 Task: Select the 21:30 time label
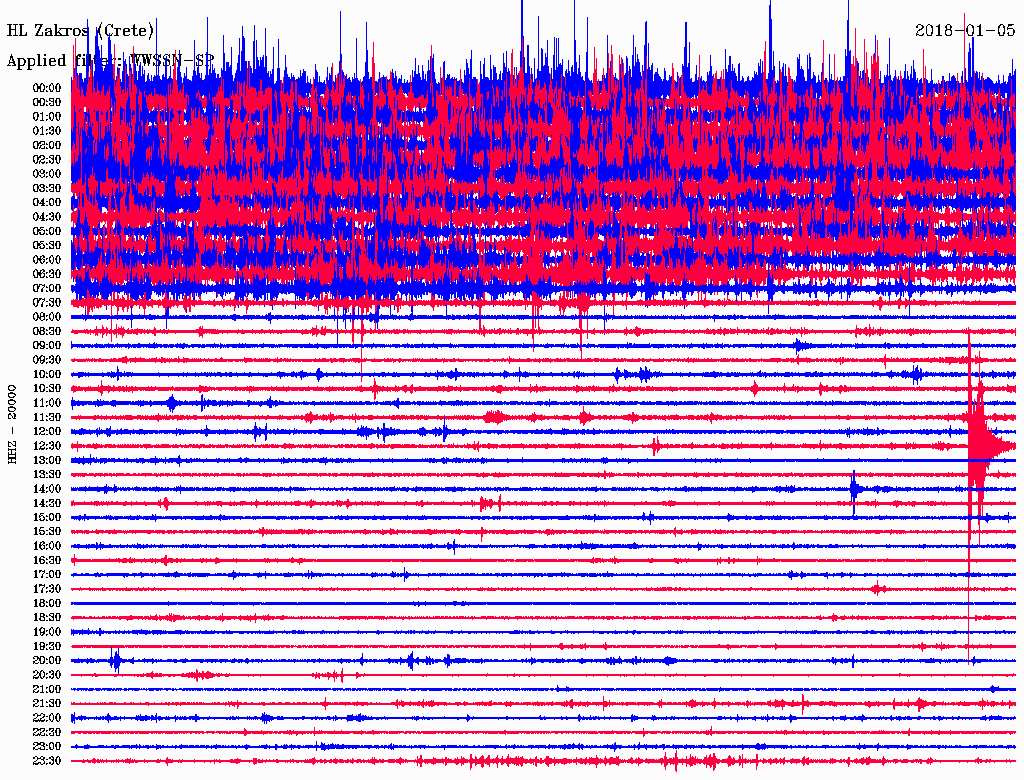click(x=47, y=704)
